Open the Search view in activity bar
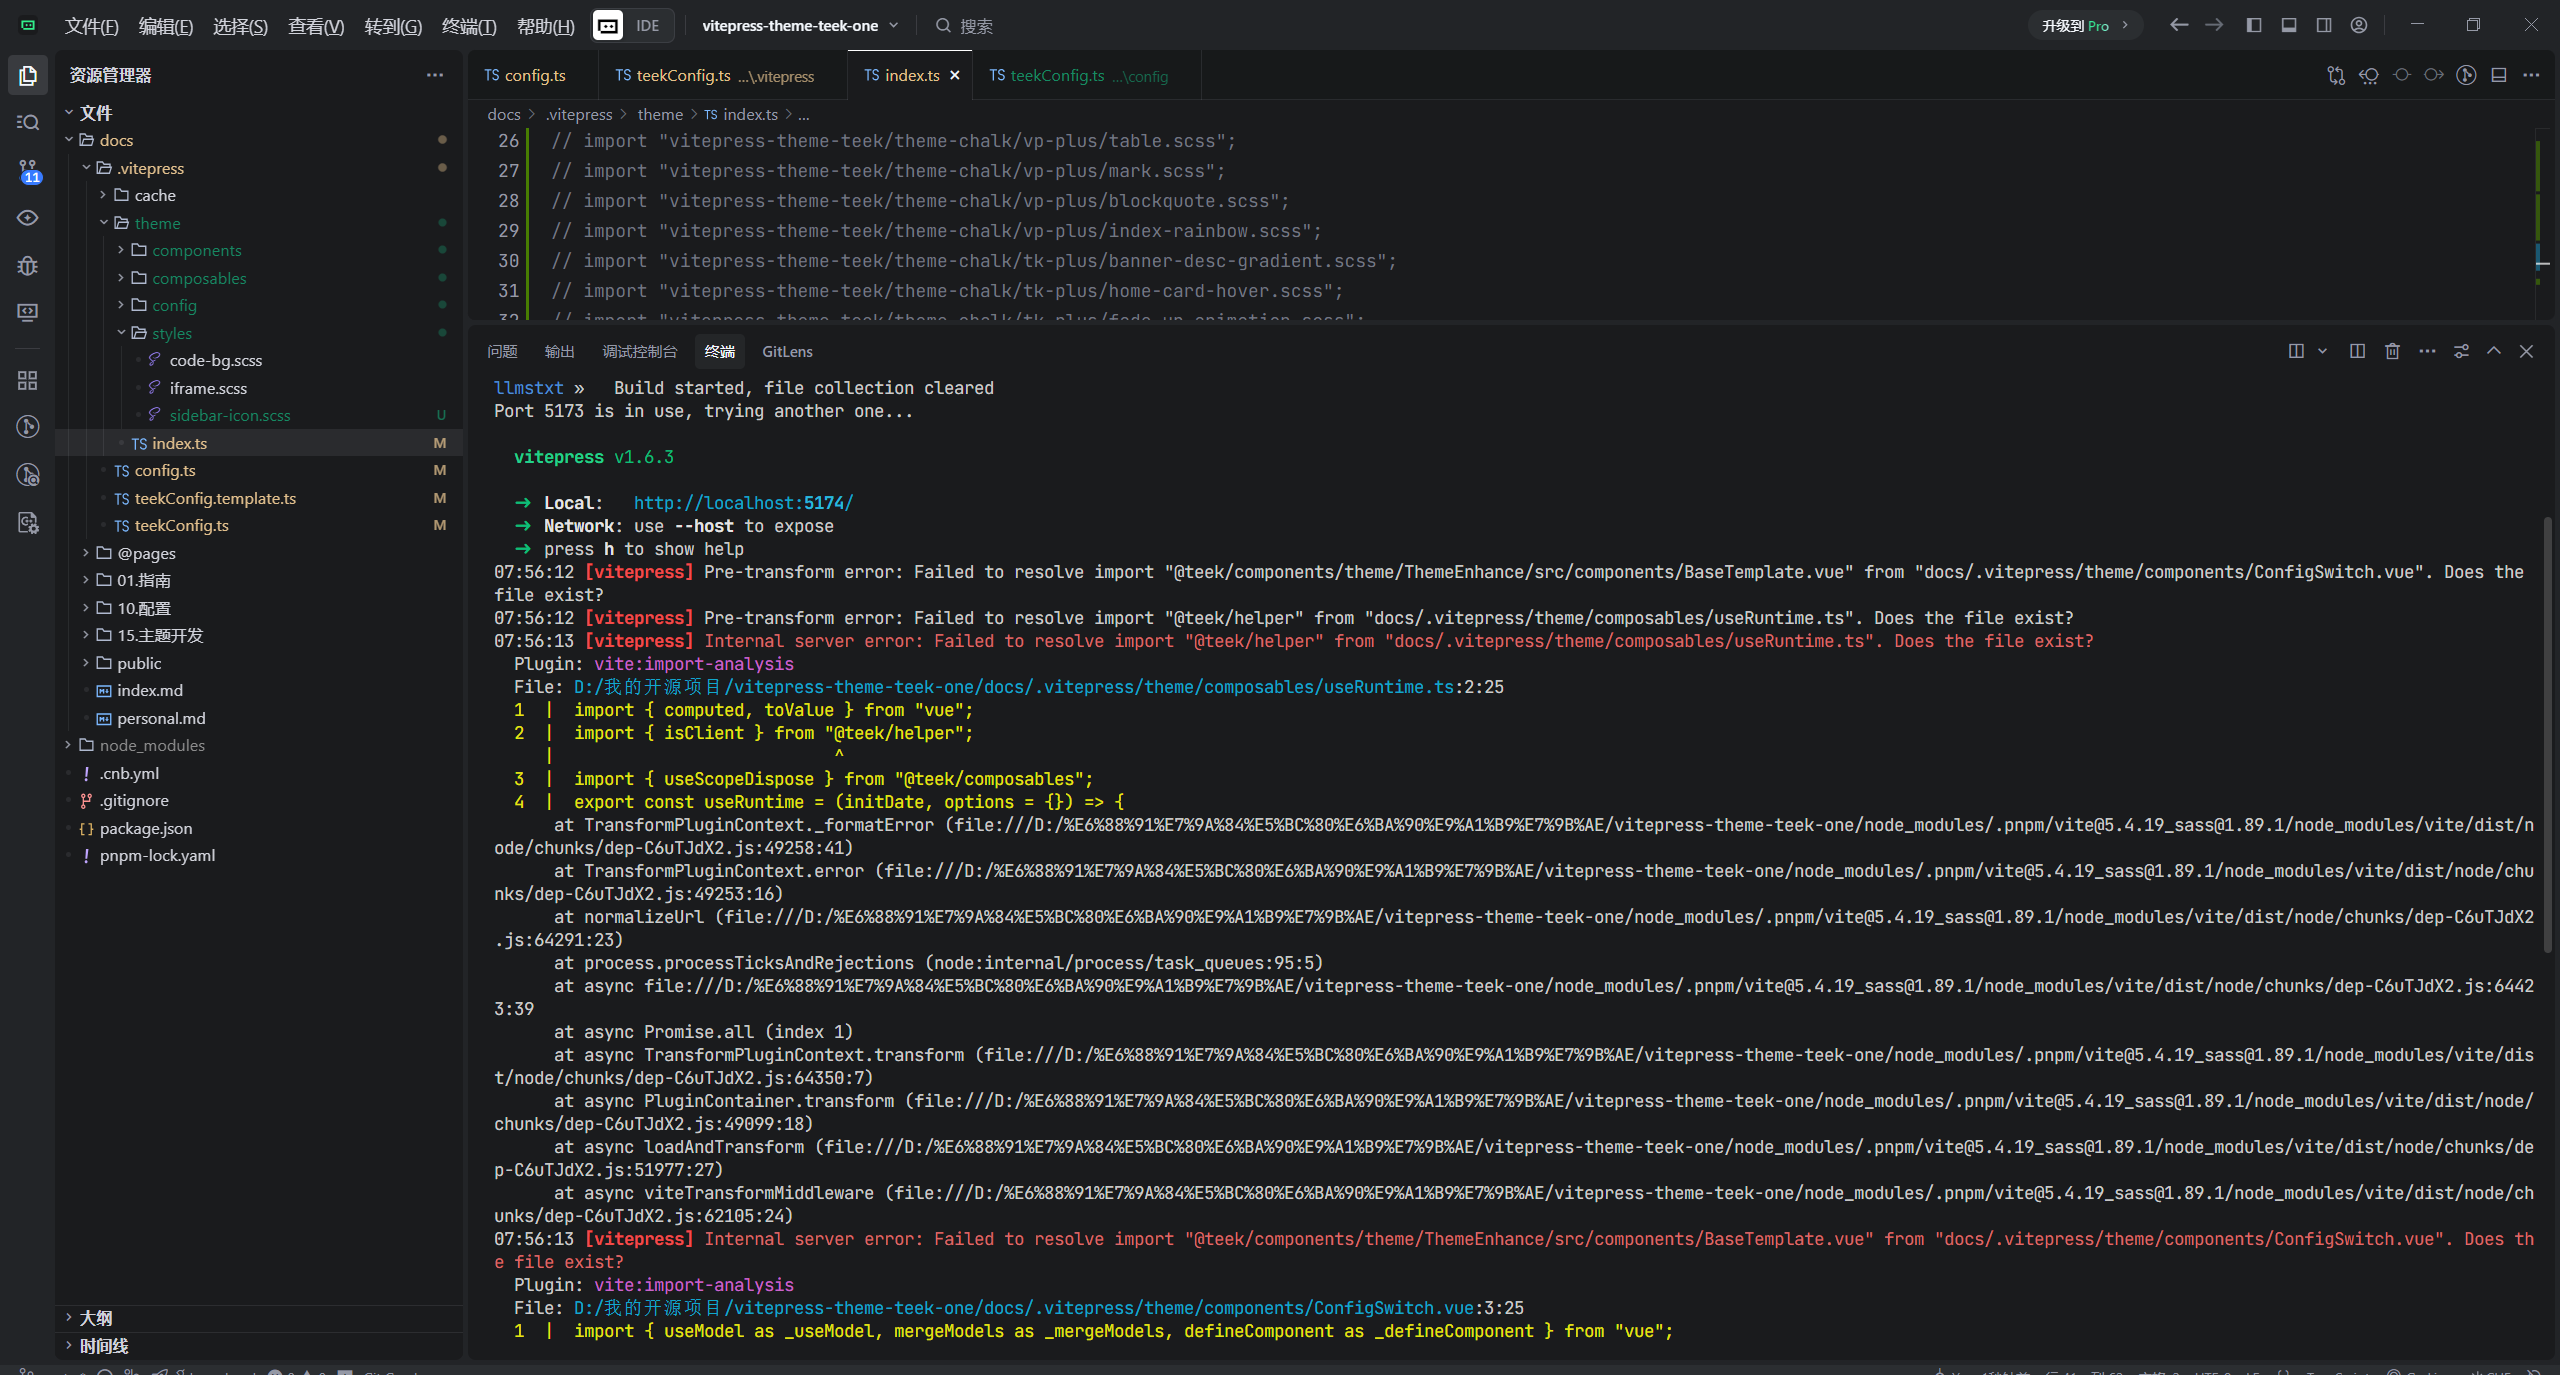The height and width of the screenshot is (1375, 2560). (x=28, y=122)
